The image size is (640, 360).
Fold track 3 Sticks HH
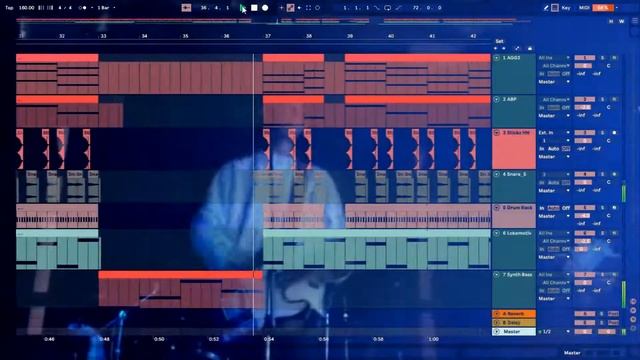497,133
